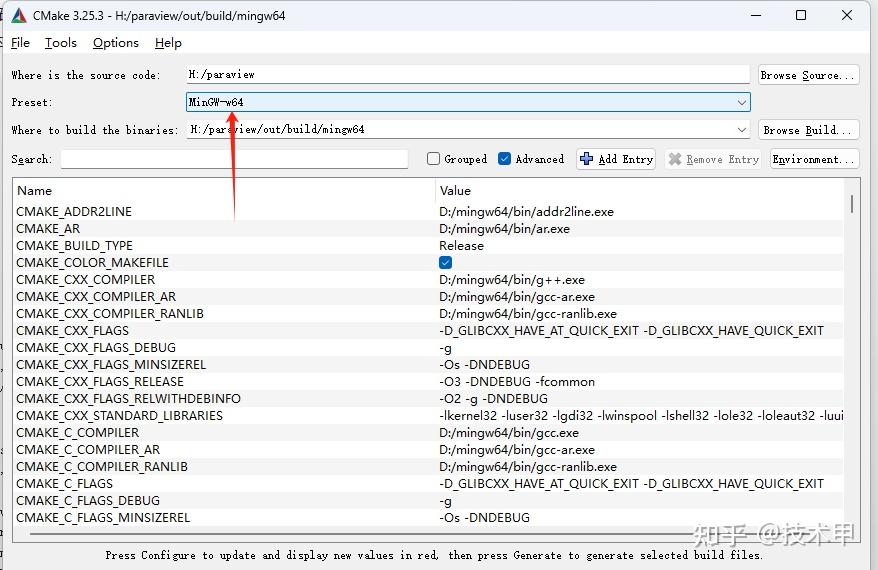The image size is (878, 570).
Task: Select the CMAKE_CXX_COMPILER_RANLIB entry
Action: 110,314
